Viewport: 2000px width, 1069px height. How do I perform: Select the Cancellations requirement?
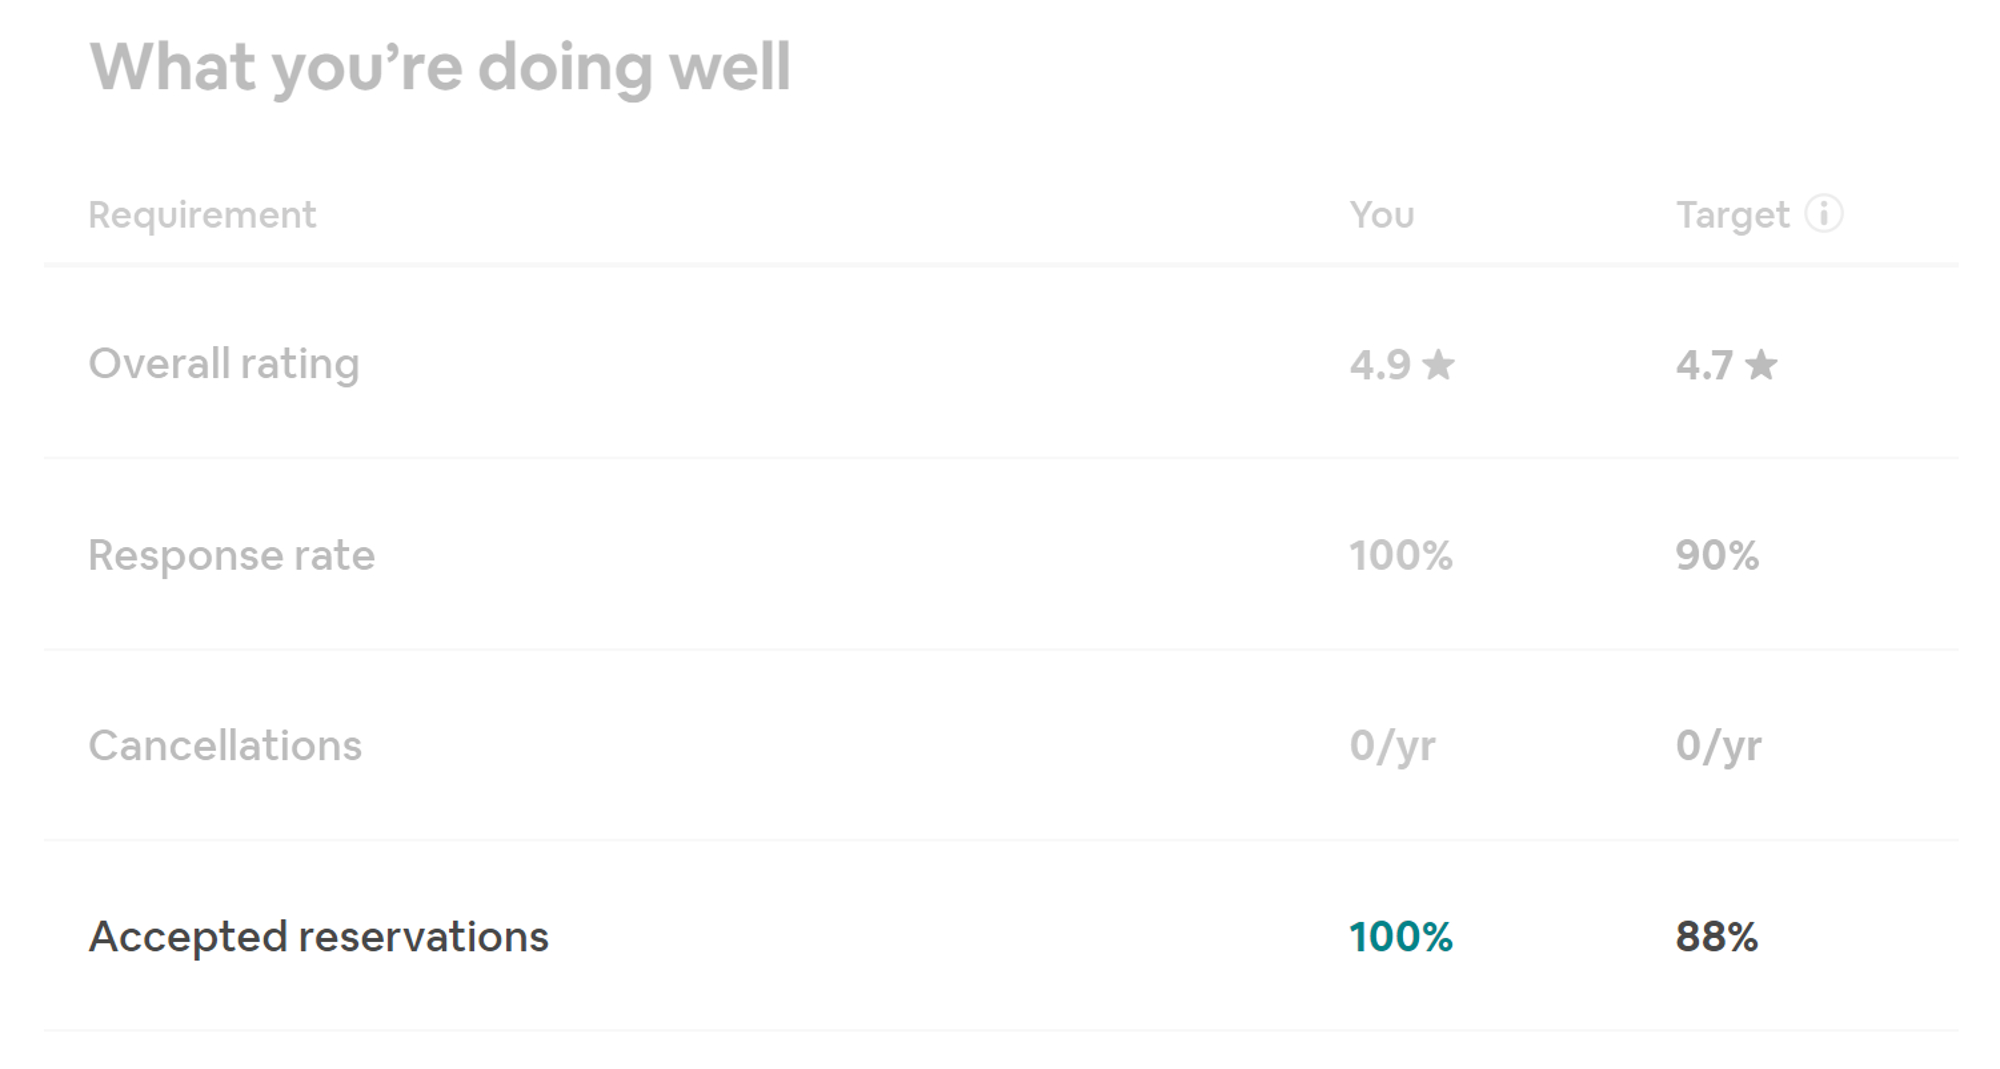coord(225,746)
